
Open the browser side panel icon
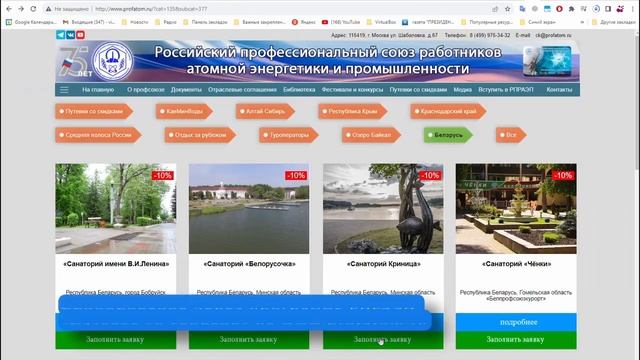pyautogui.click(x=608, y=9)
